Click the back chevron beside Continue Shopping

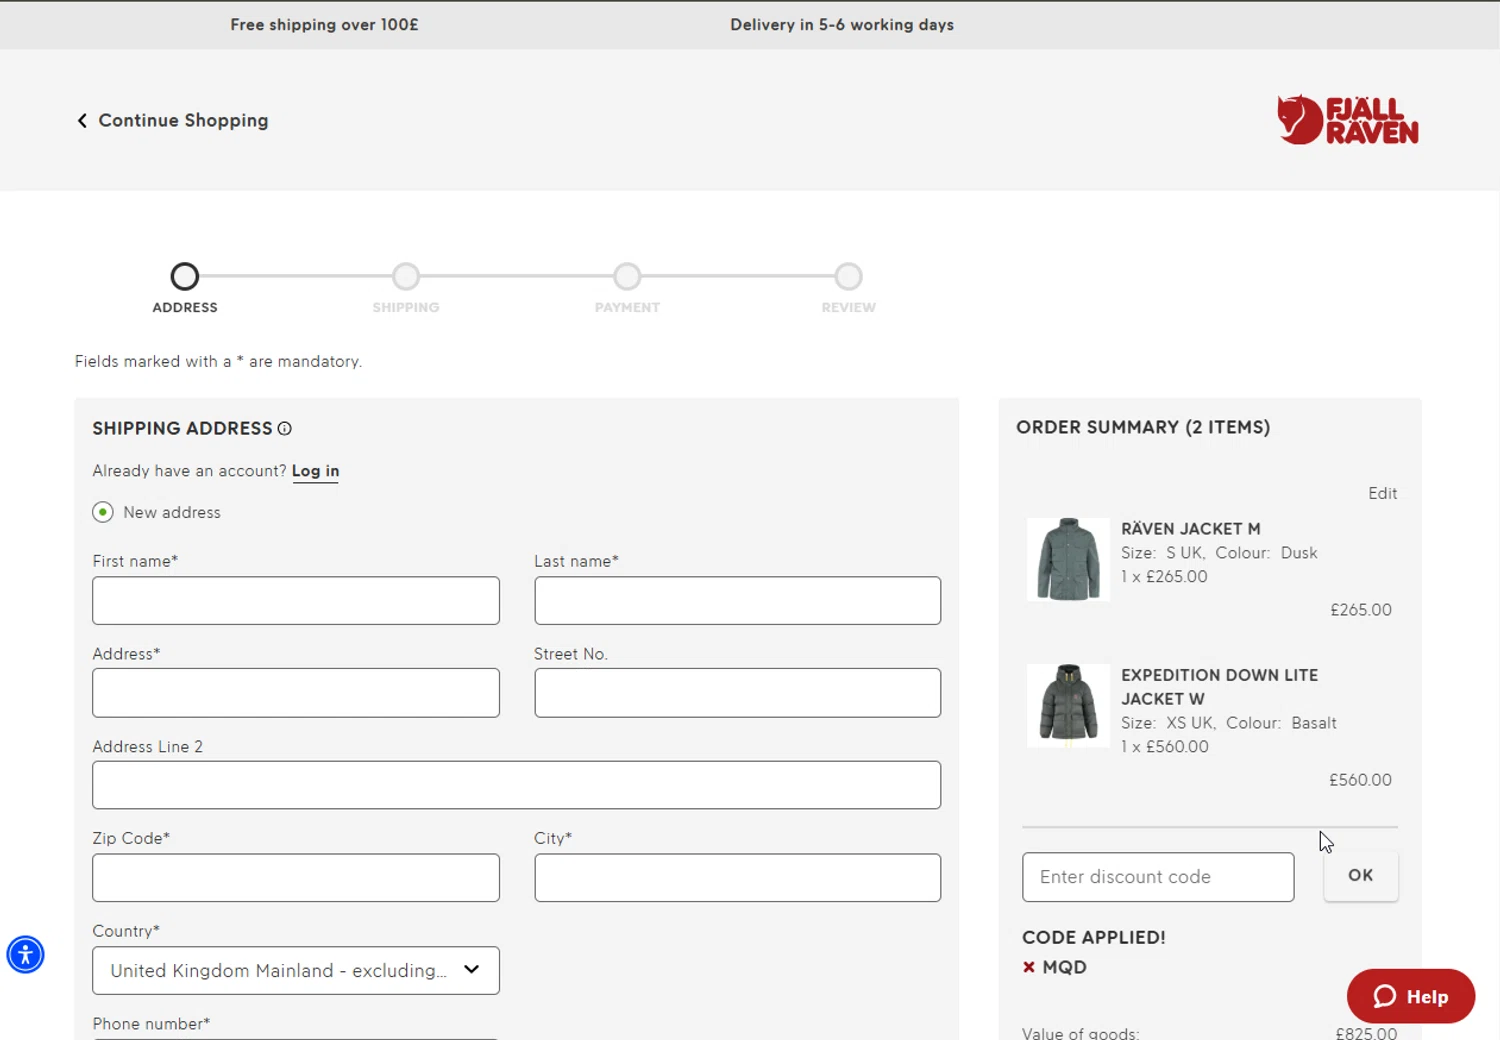point(82,121)
